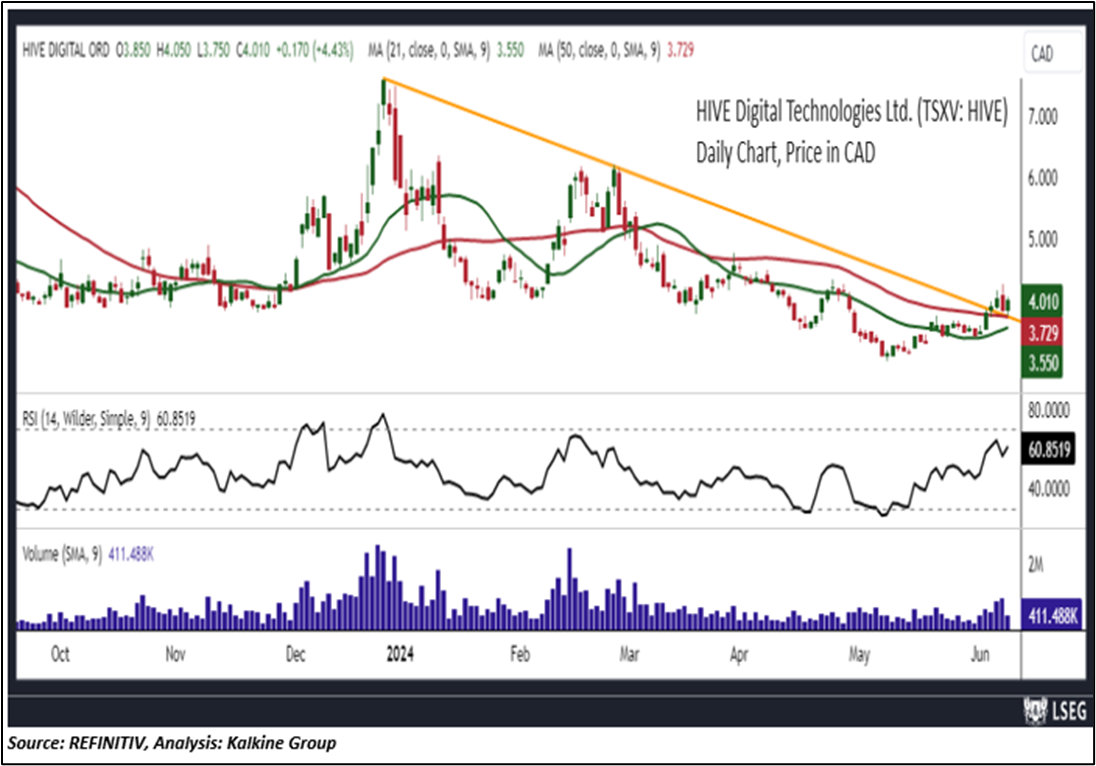Click the MA (50, close, 0, SMA, 9) indicator label
The image size is (1096, 766).
[599, 50]
